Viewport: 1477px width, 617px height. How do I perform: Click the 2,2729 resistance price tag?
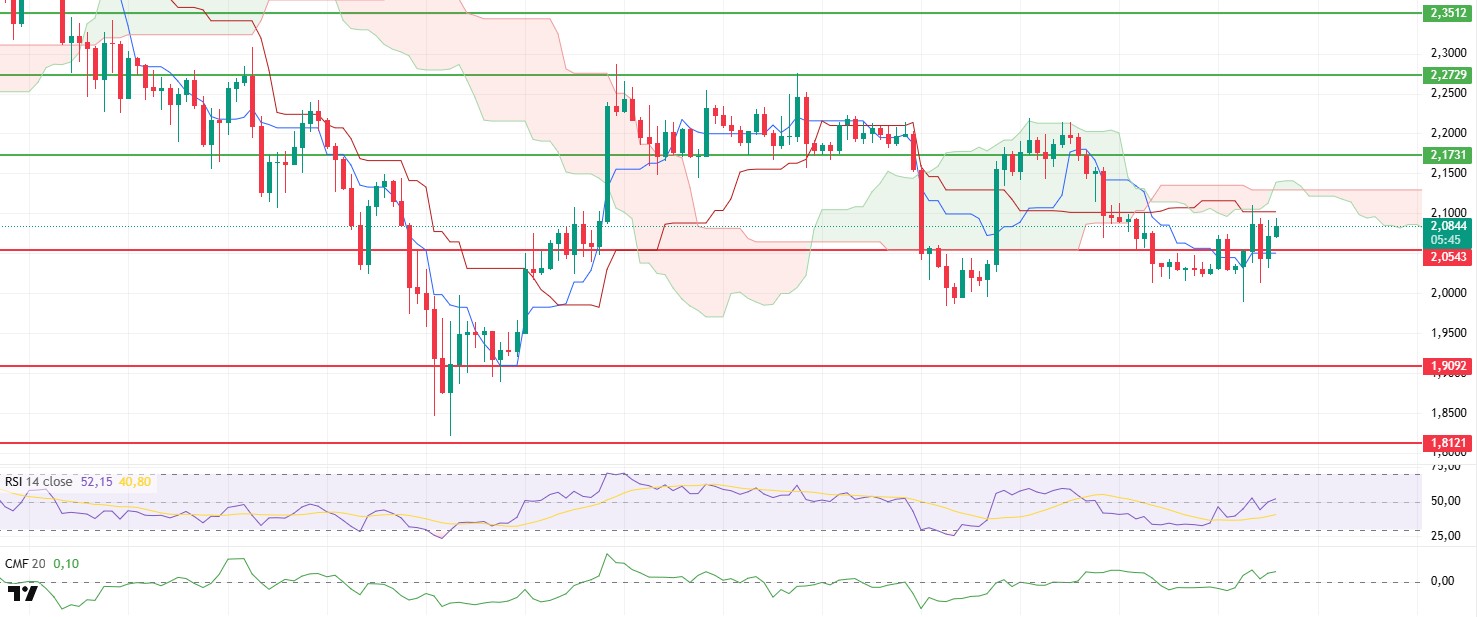1447,75
